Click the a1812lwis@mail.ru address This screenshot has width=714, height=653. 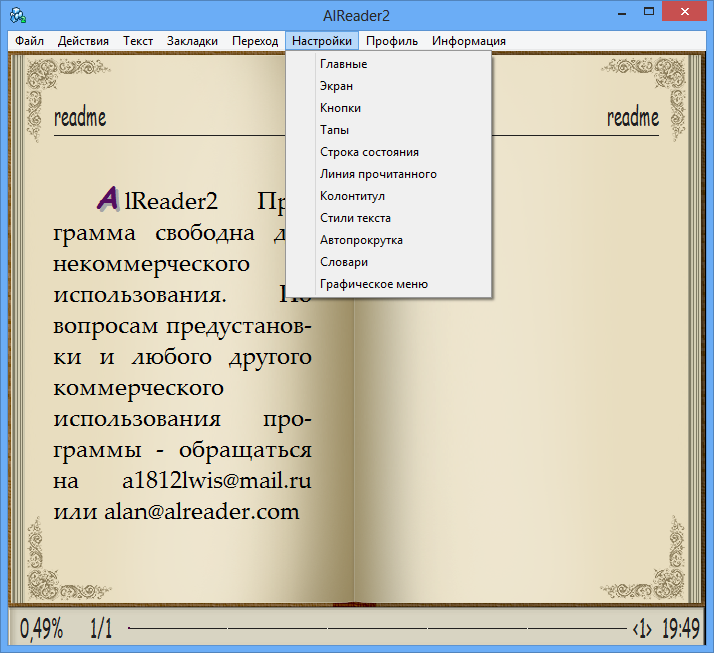[x=217, y=481]
